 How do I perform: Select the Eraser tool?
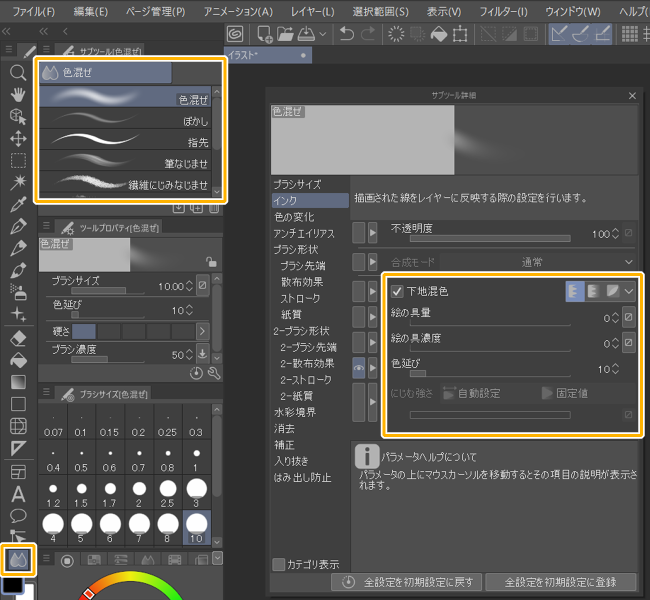click(18, 338)
